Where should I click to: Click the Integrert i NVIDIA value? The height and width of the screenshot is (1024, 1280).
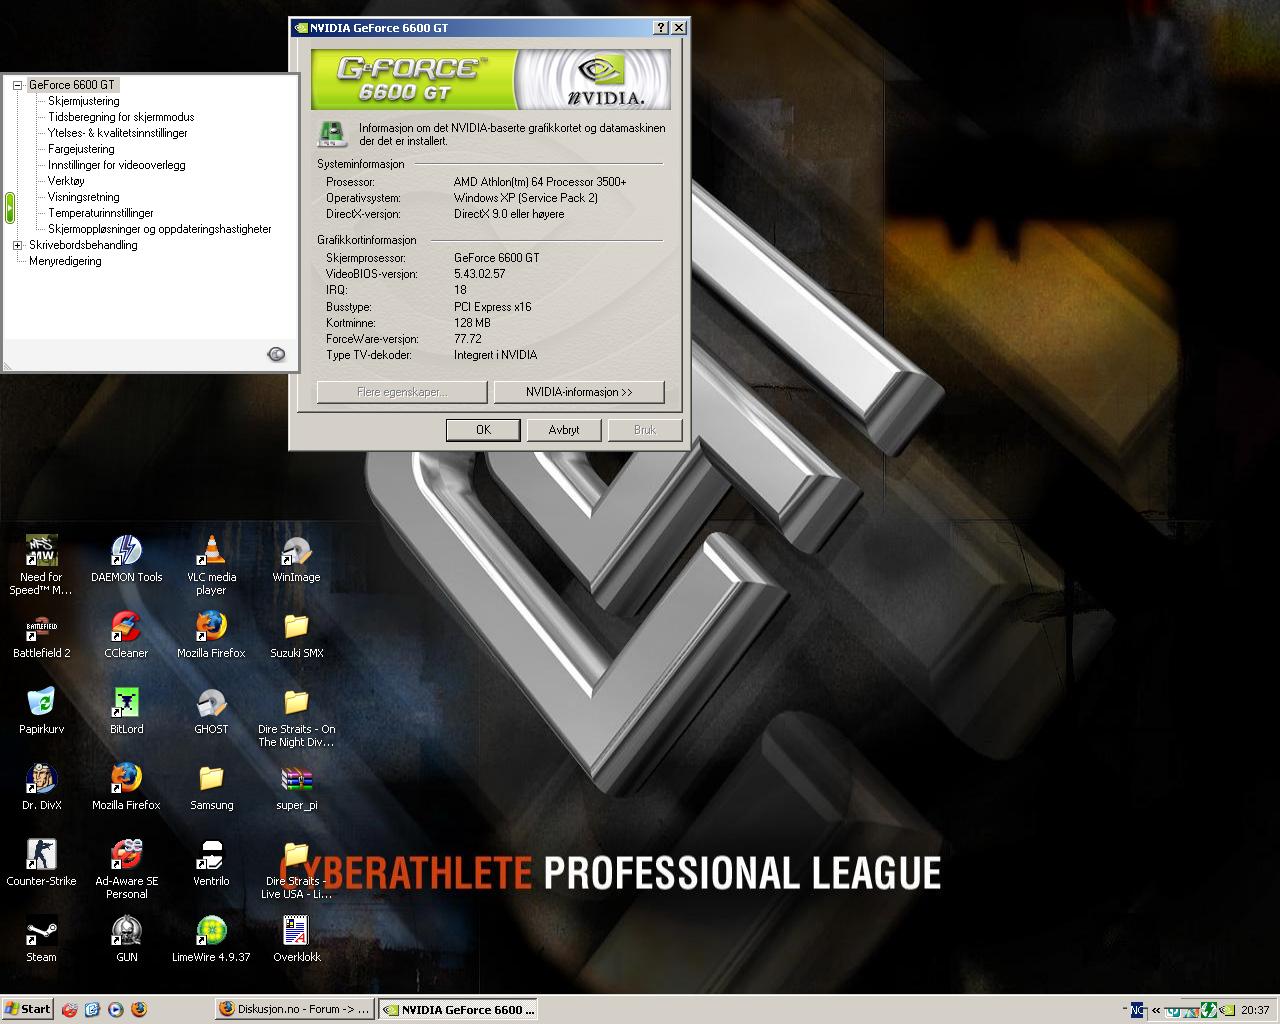[495, 355]
